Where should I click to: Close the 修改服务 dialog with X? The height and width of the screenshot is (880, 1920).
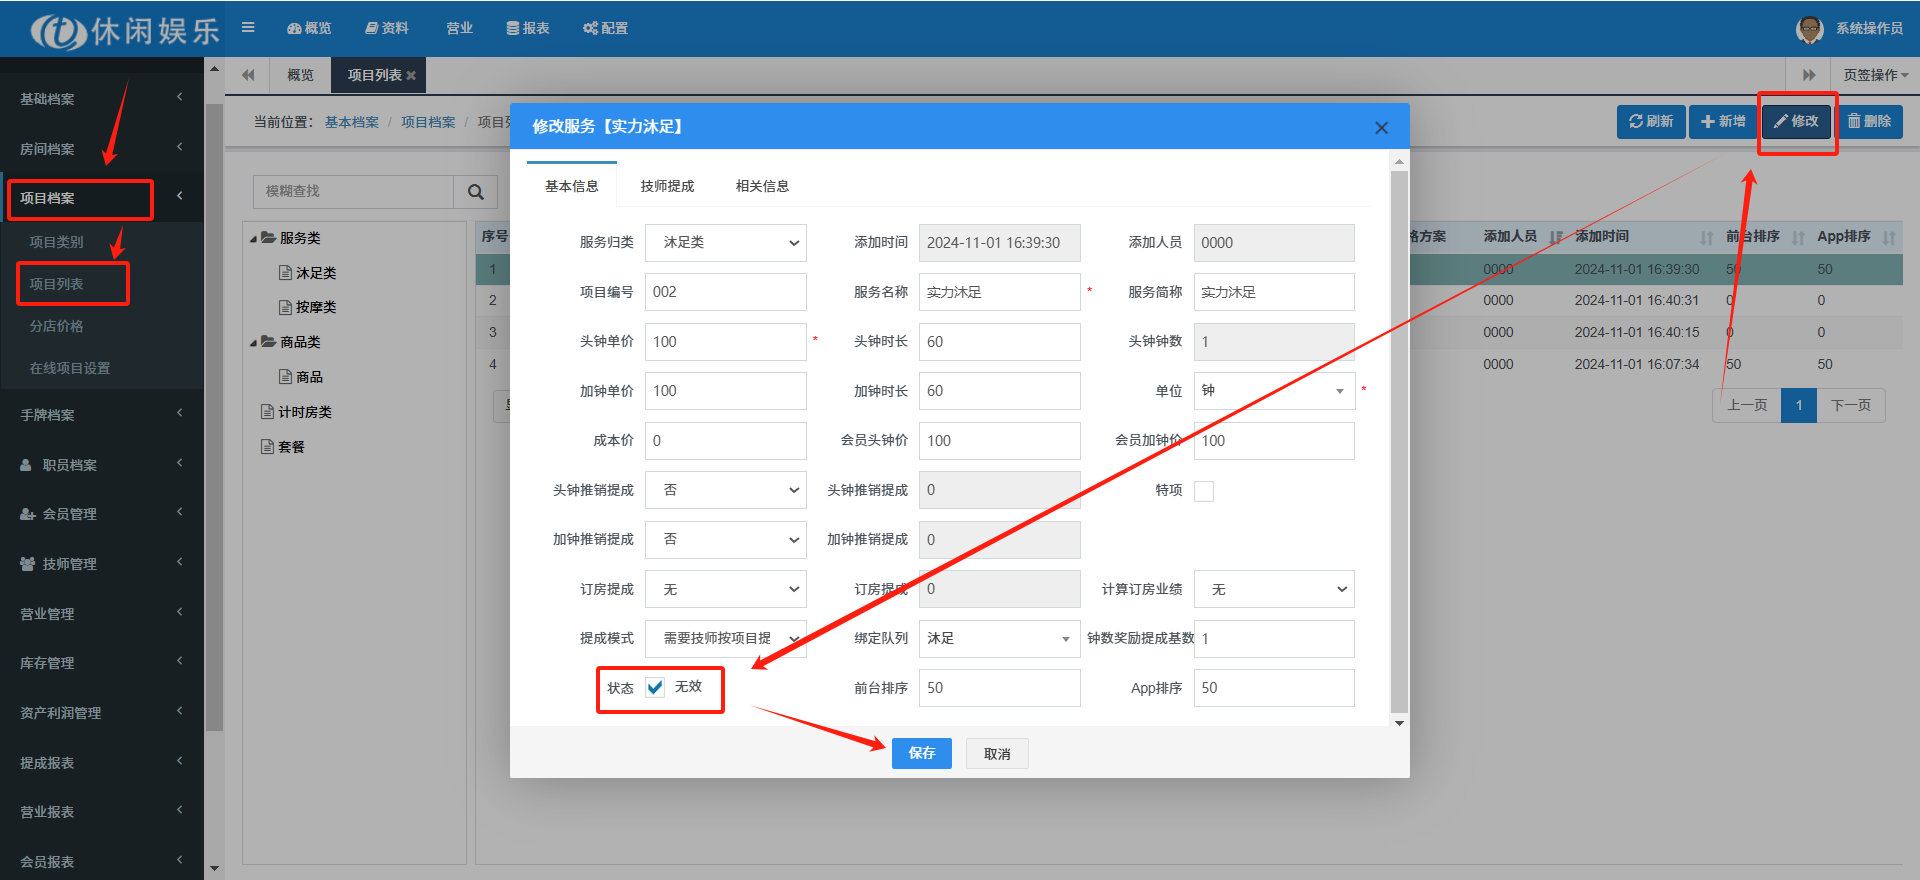1381,128
